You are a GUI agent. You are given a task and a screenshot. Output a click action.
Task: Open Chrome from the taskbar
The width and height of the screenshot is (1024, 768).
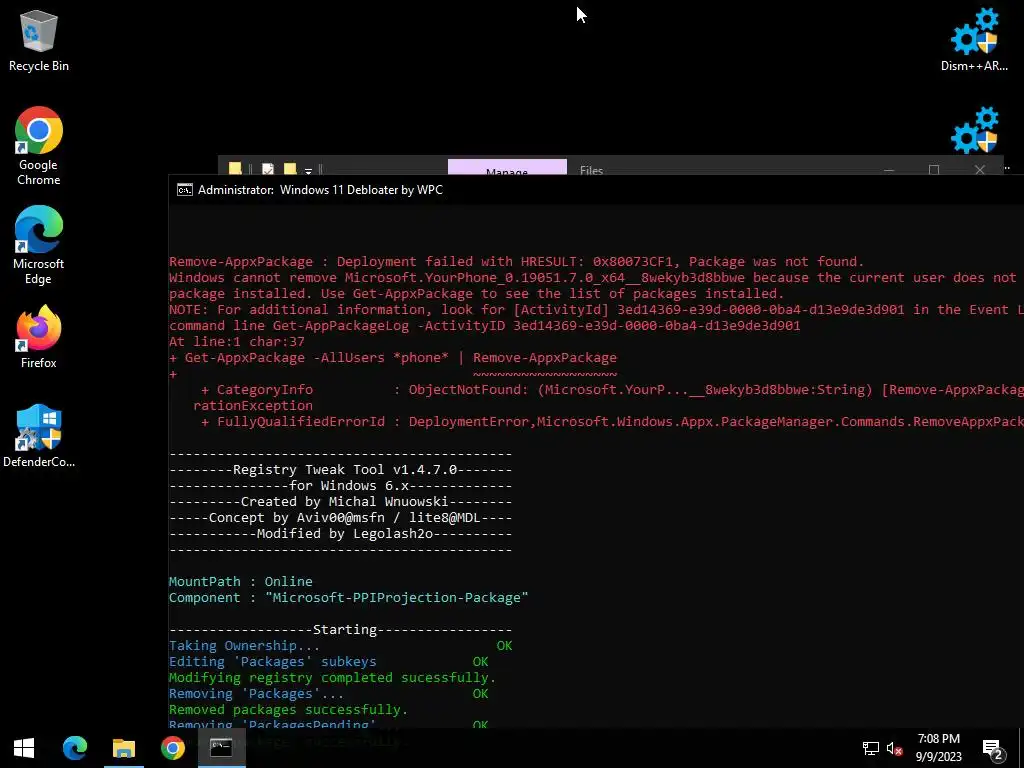[x=173, y=748]
